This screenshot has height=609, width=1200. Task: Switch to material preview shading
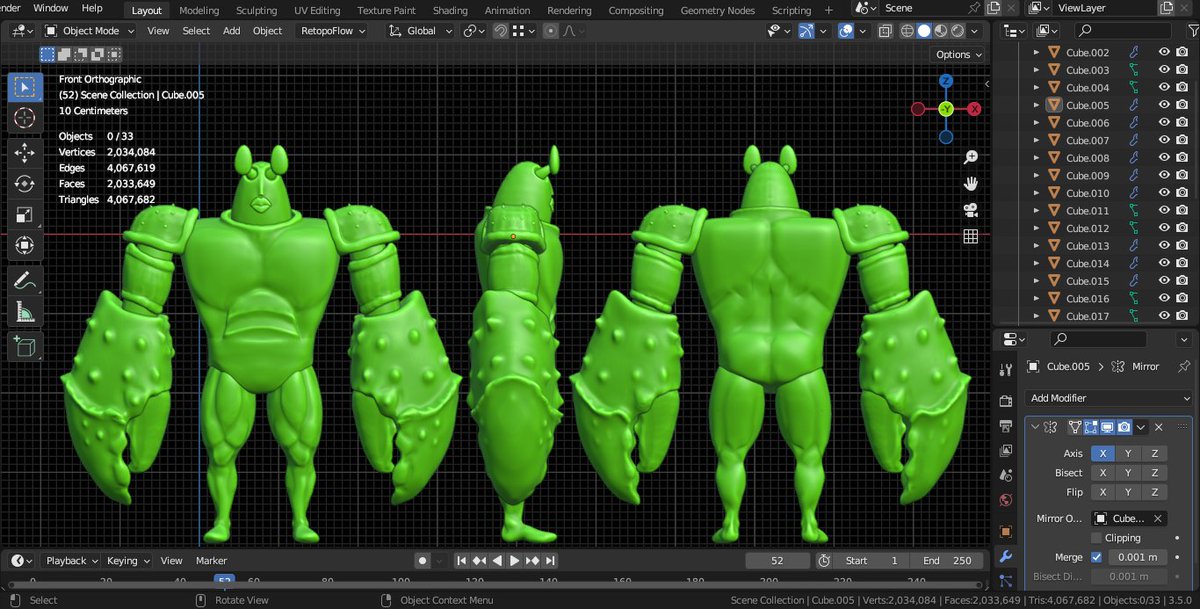(940, 31)
